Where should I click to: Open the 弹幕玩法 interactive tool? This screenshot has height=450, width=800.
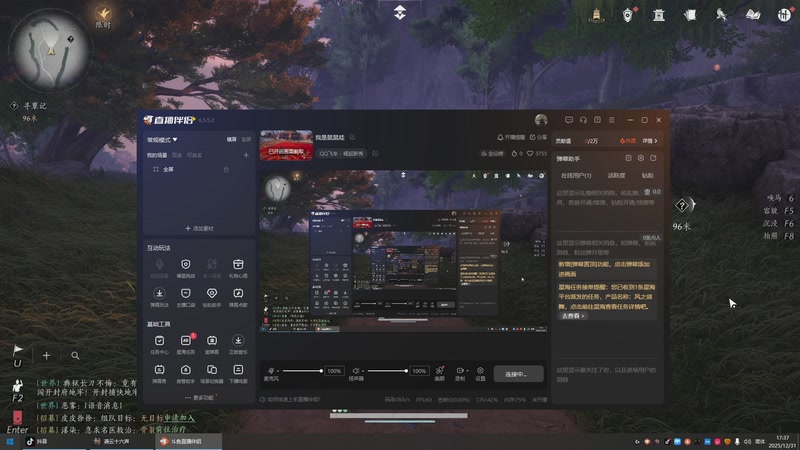click(159, 297)
